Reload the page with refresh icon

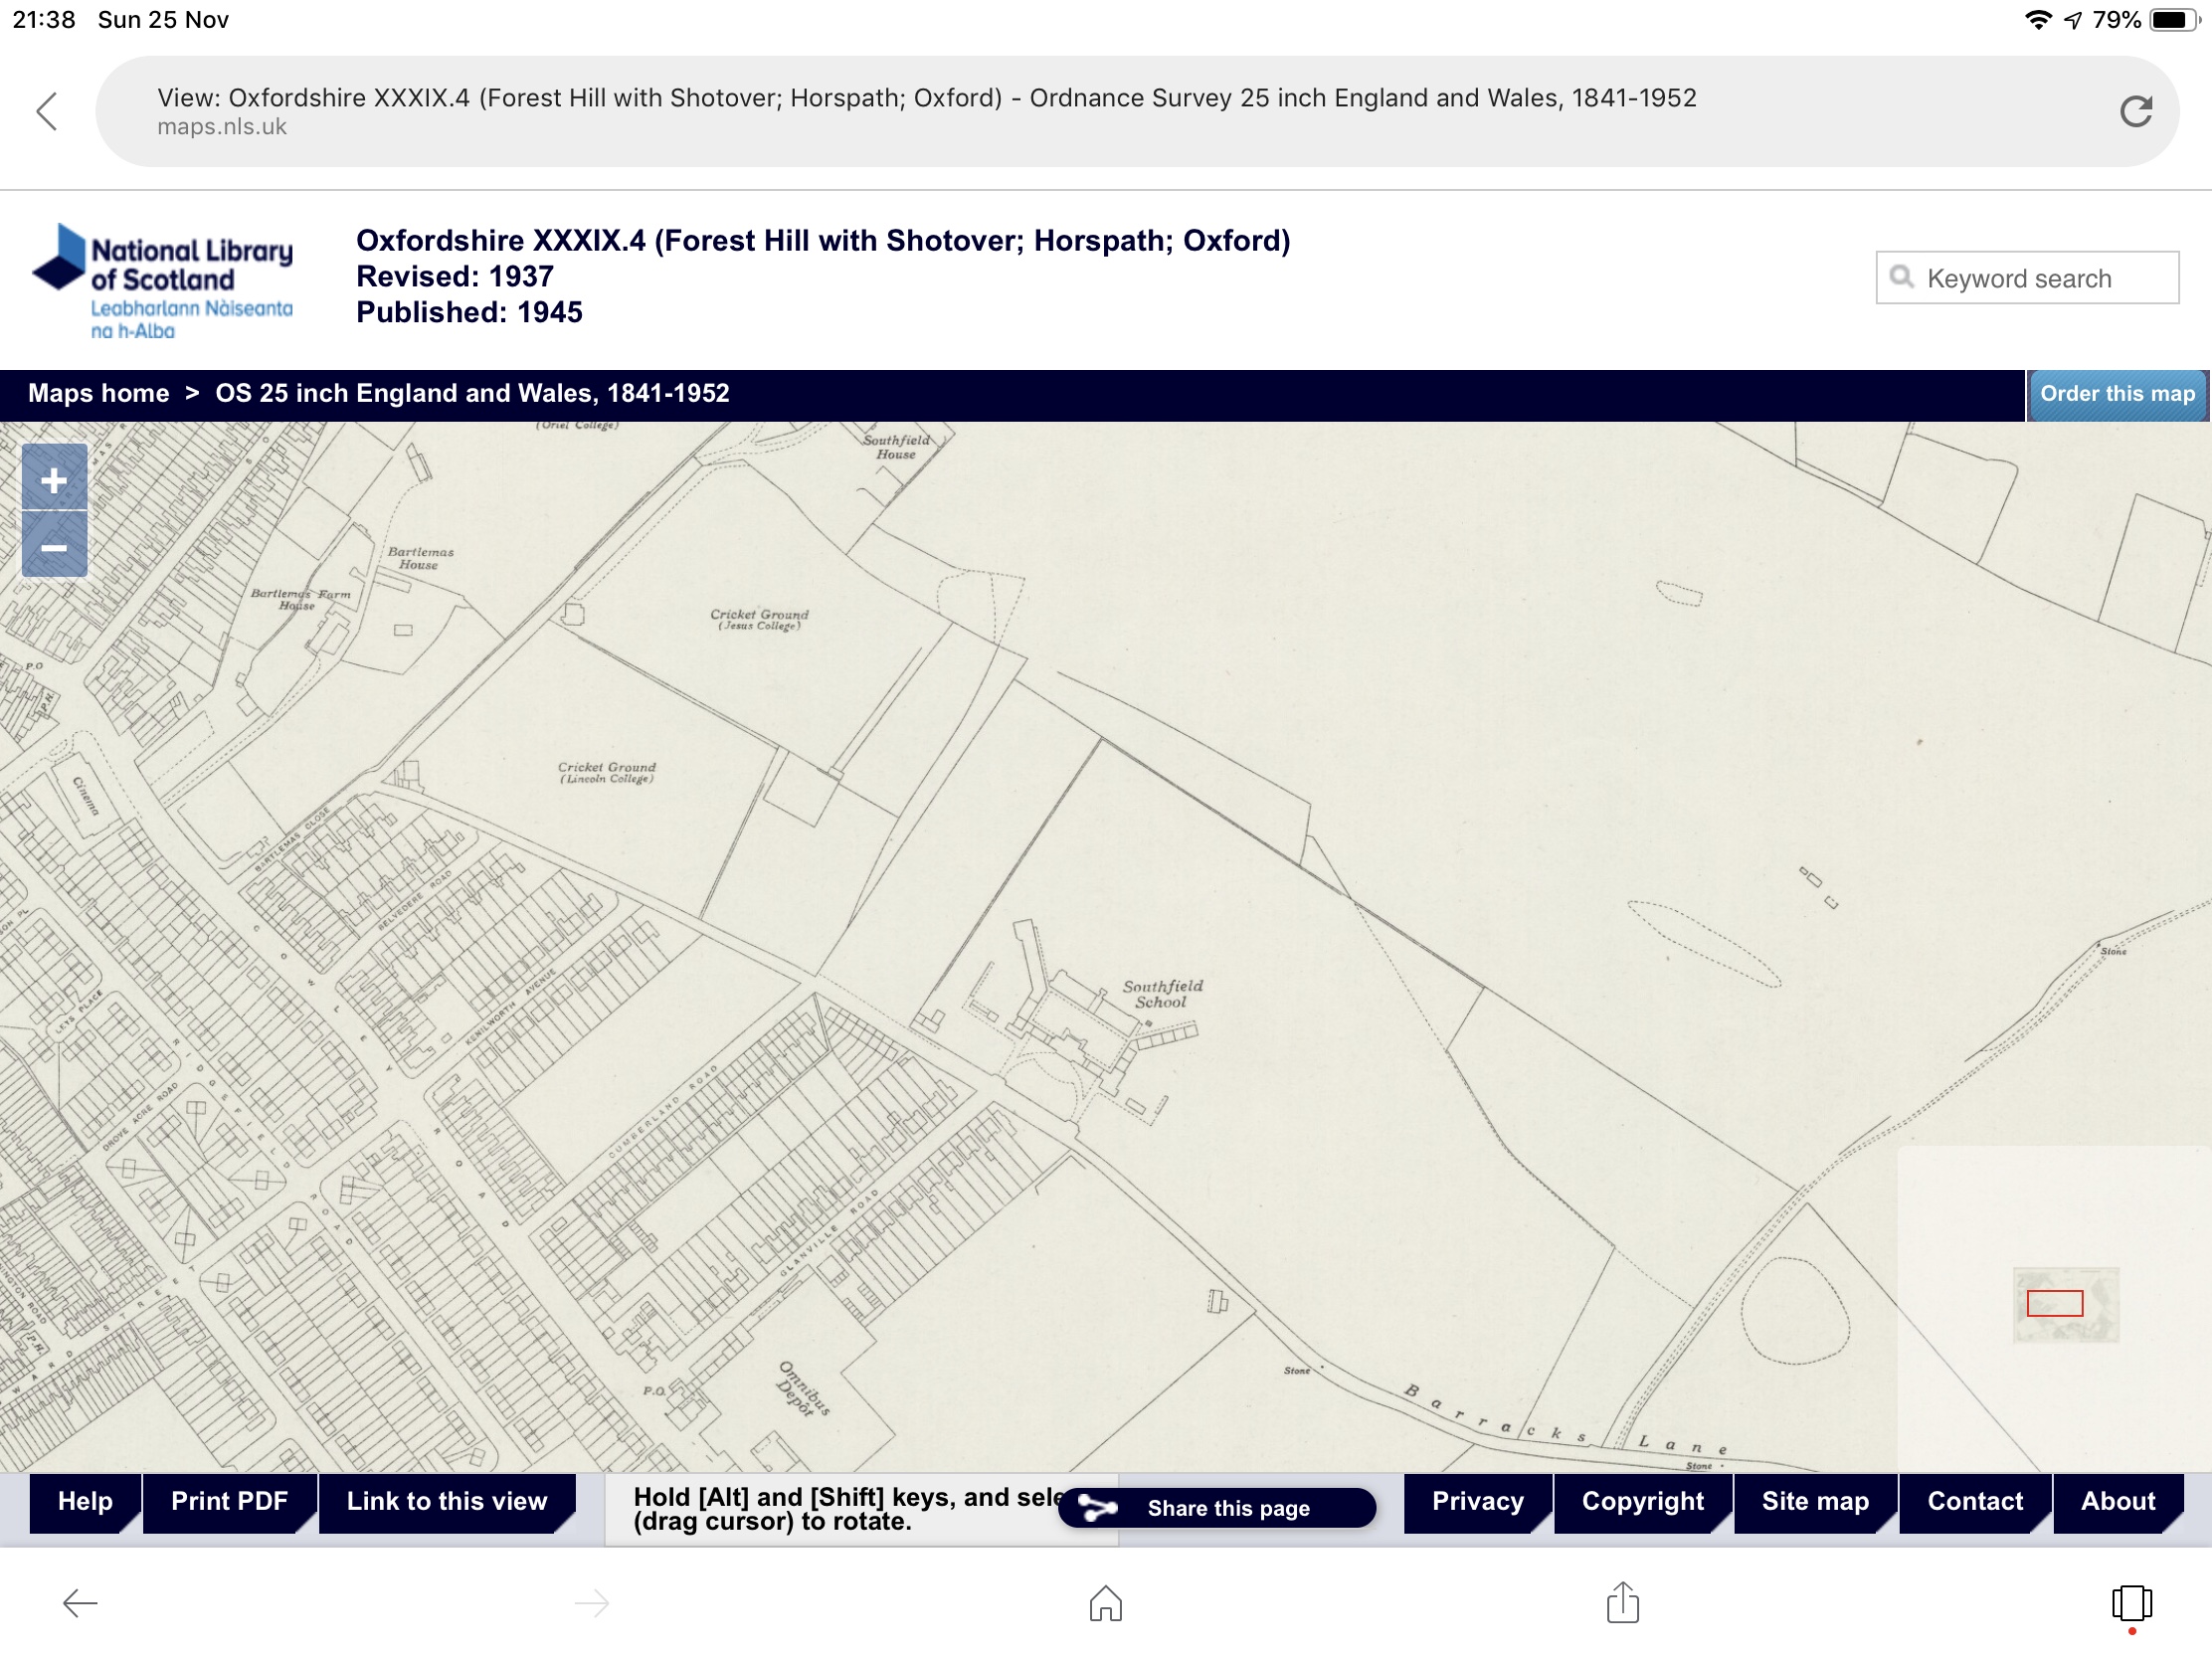(2135, 111)
